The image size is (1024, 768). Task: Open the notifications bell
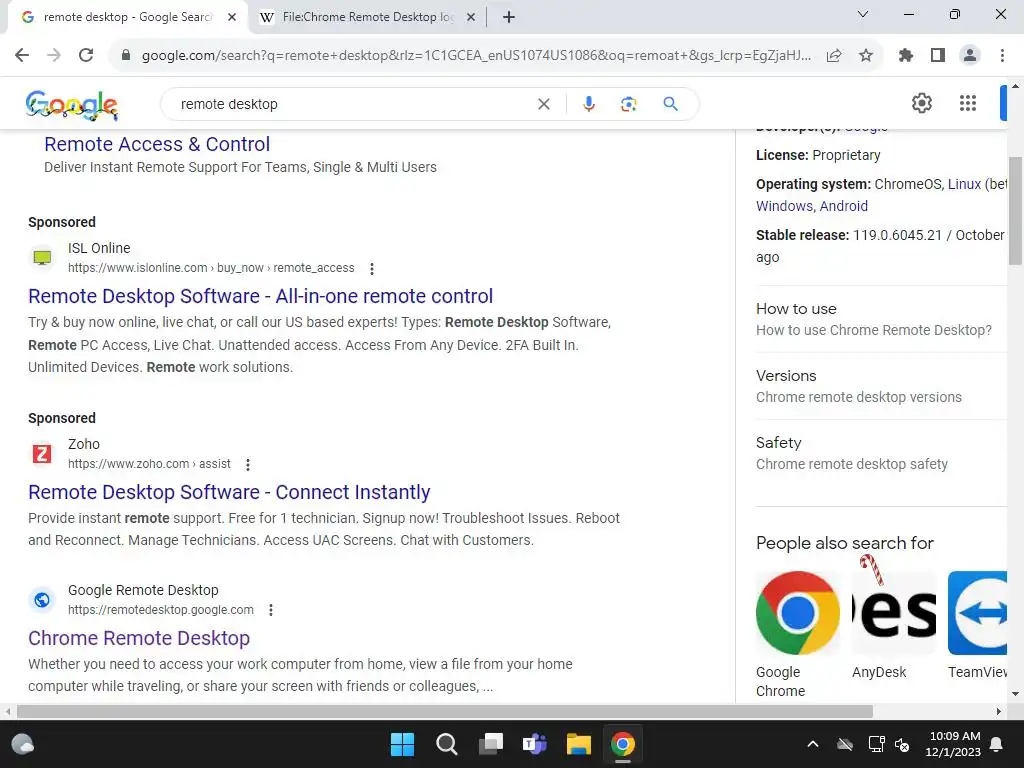tap(997, 744)
